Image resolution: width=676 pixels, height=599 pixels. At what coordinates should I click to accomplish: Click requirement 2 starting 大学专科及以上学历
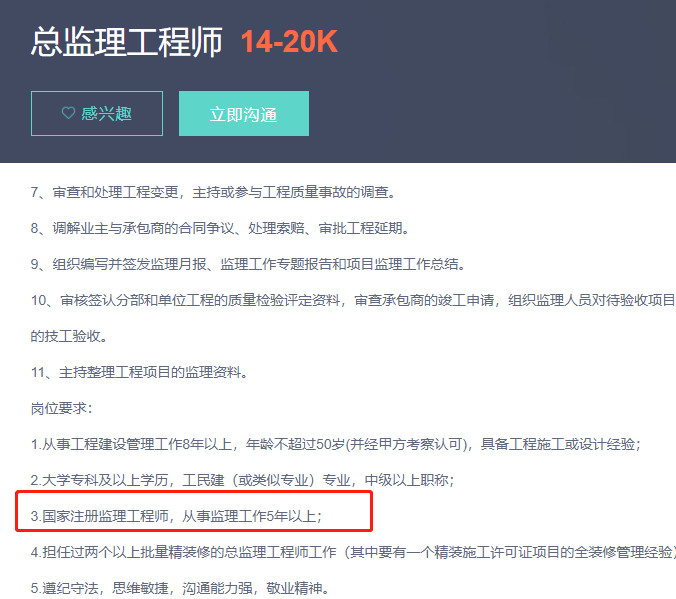click(x=110, y=480)
